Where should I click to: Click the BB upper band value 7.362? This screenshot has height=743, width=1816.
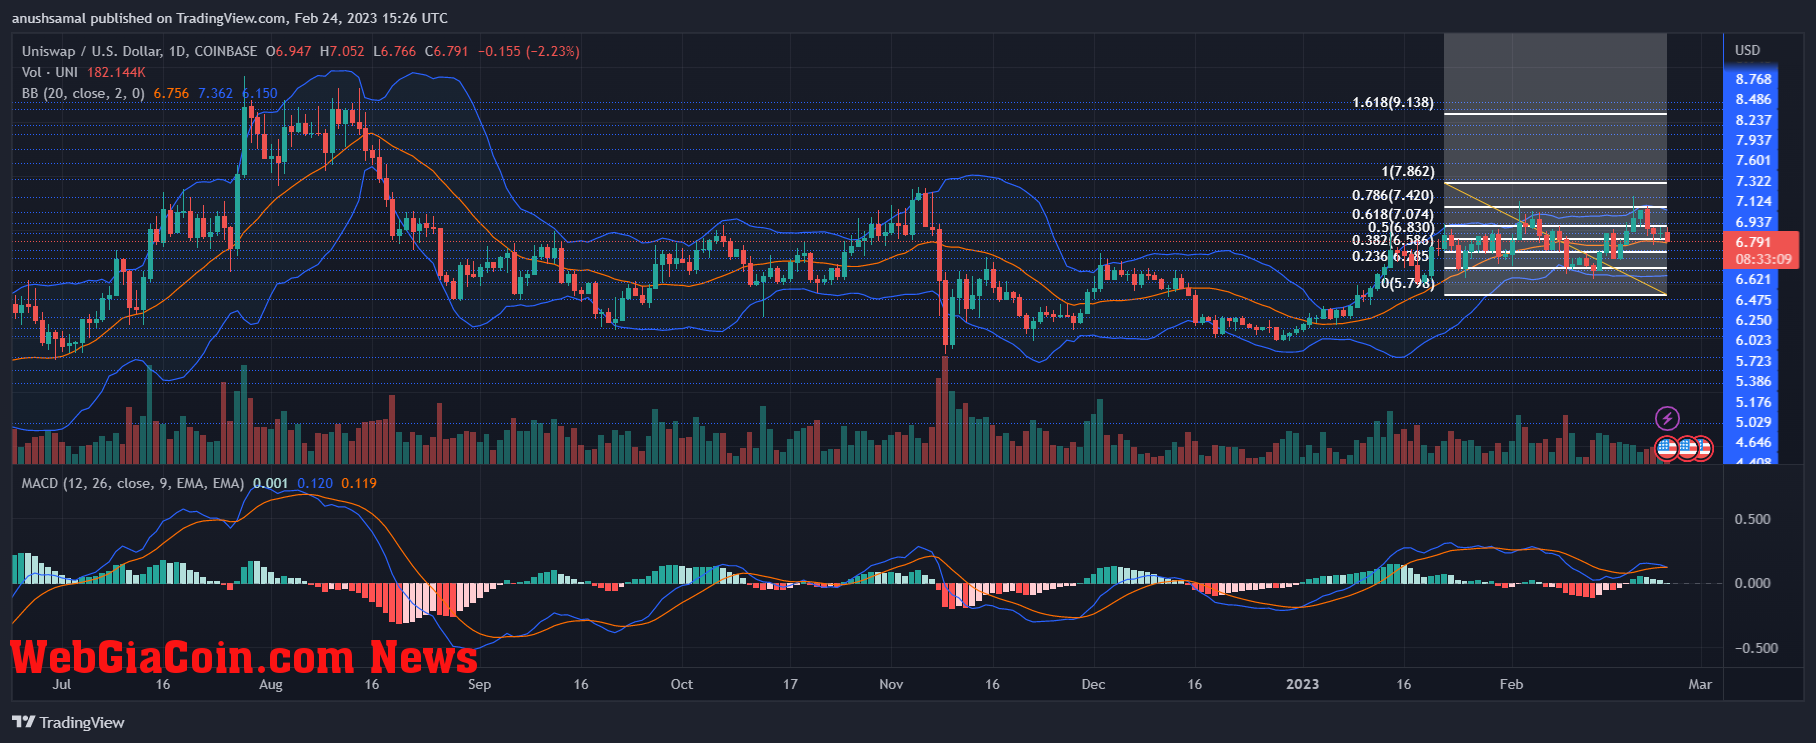coord(215,93)
